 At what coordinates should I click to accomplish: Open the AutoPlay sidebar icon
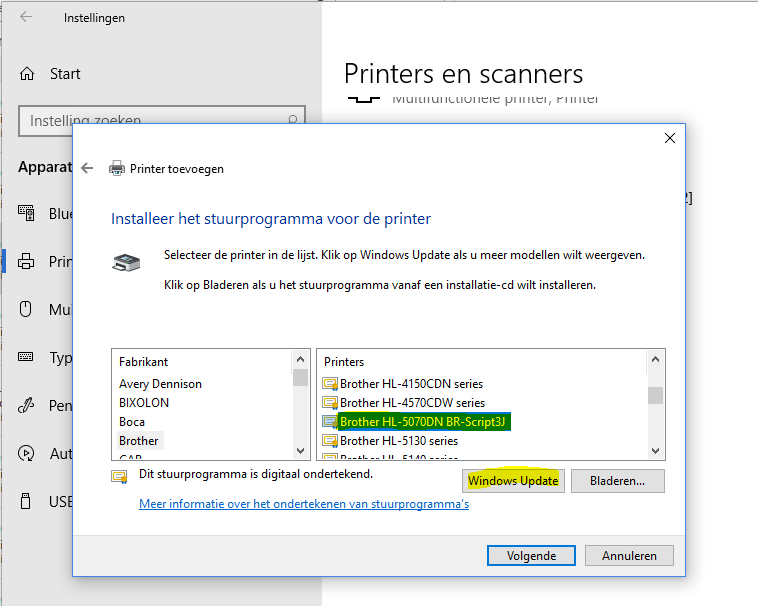[26, 453]
